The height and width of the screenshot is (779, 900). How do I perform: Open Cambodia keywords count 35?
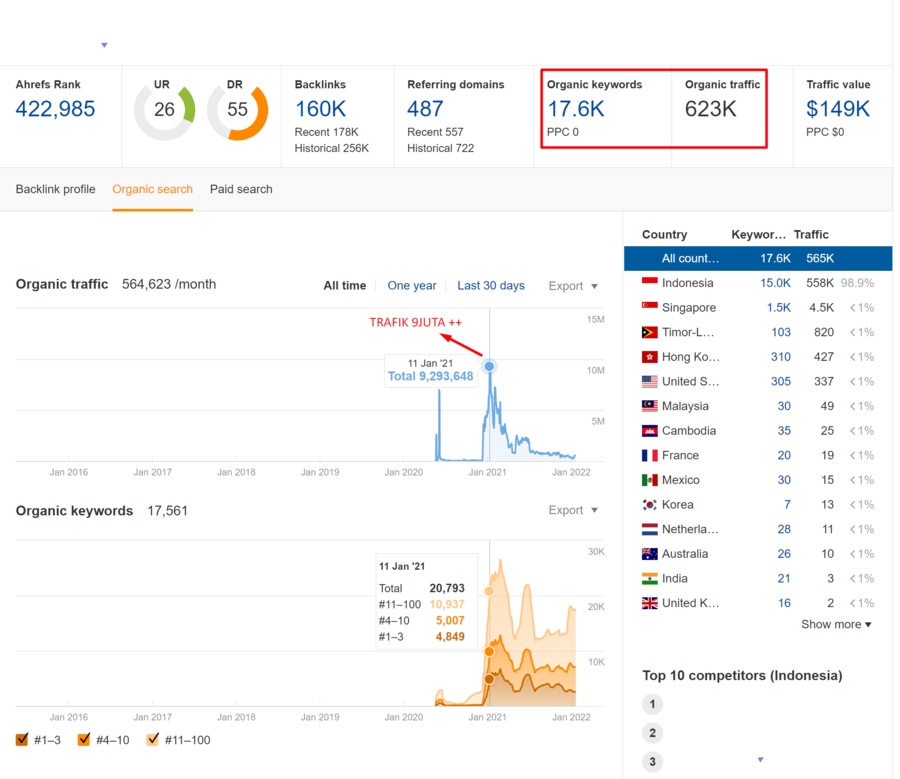[784, 431]
